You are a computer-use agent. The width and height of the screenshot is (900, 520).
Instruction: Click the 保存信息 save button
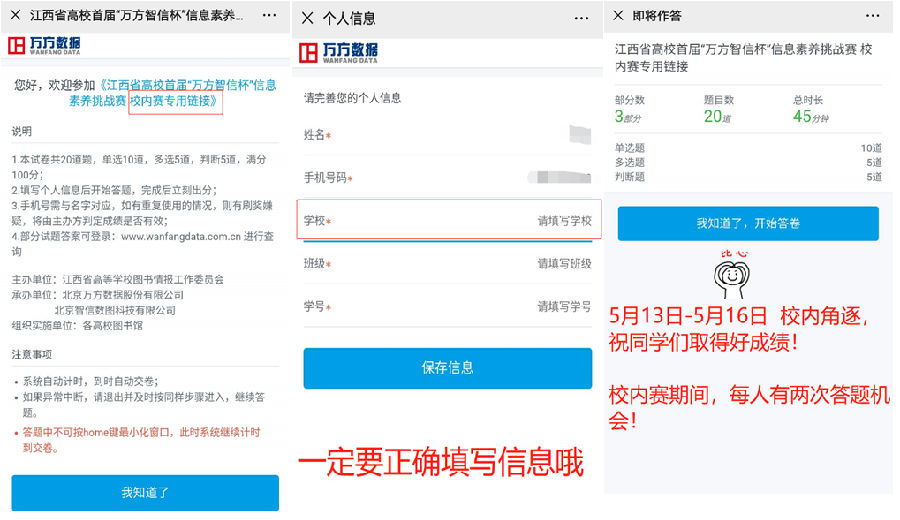coord(448,368)
